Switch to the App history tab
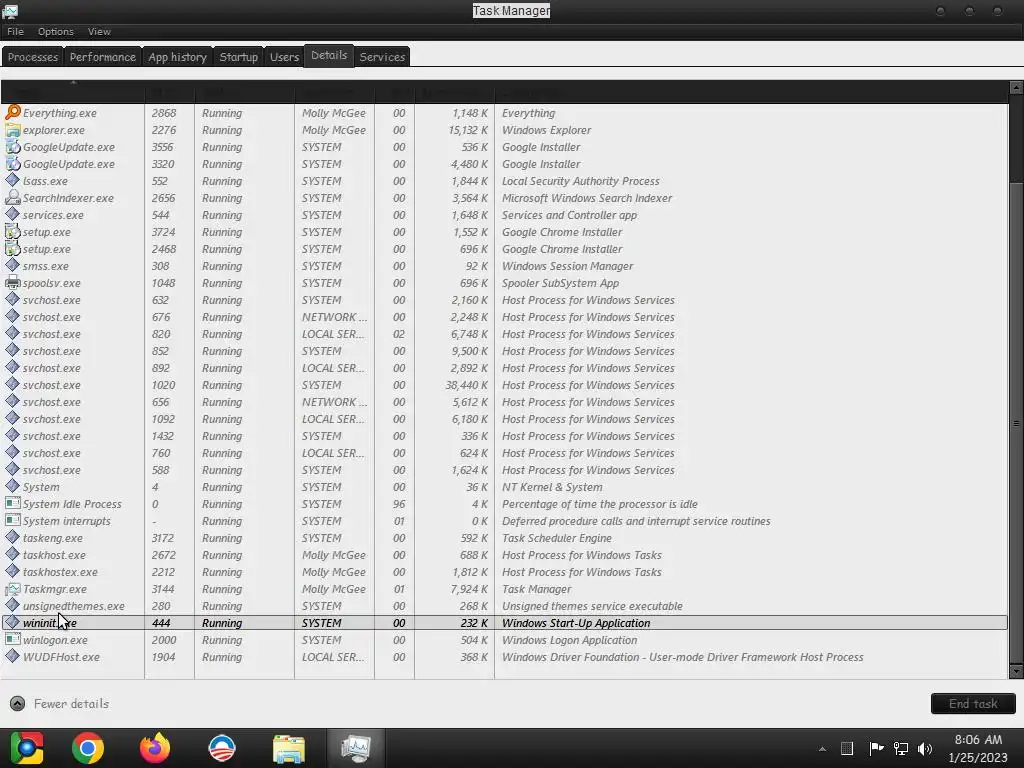This screenshot has width=1024, height=768. click(177, 57)
